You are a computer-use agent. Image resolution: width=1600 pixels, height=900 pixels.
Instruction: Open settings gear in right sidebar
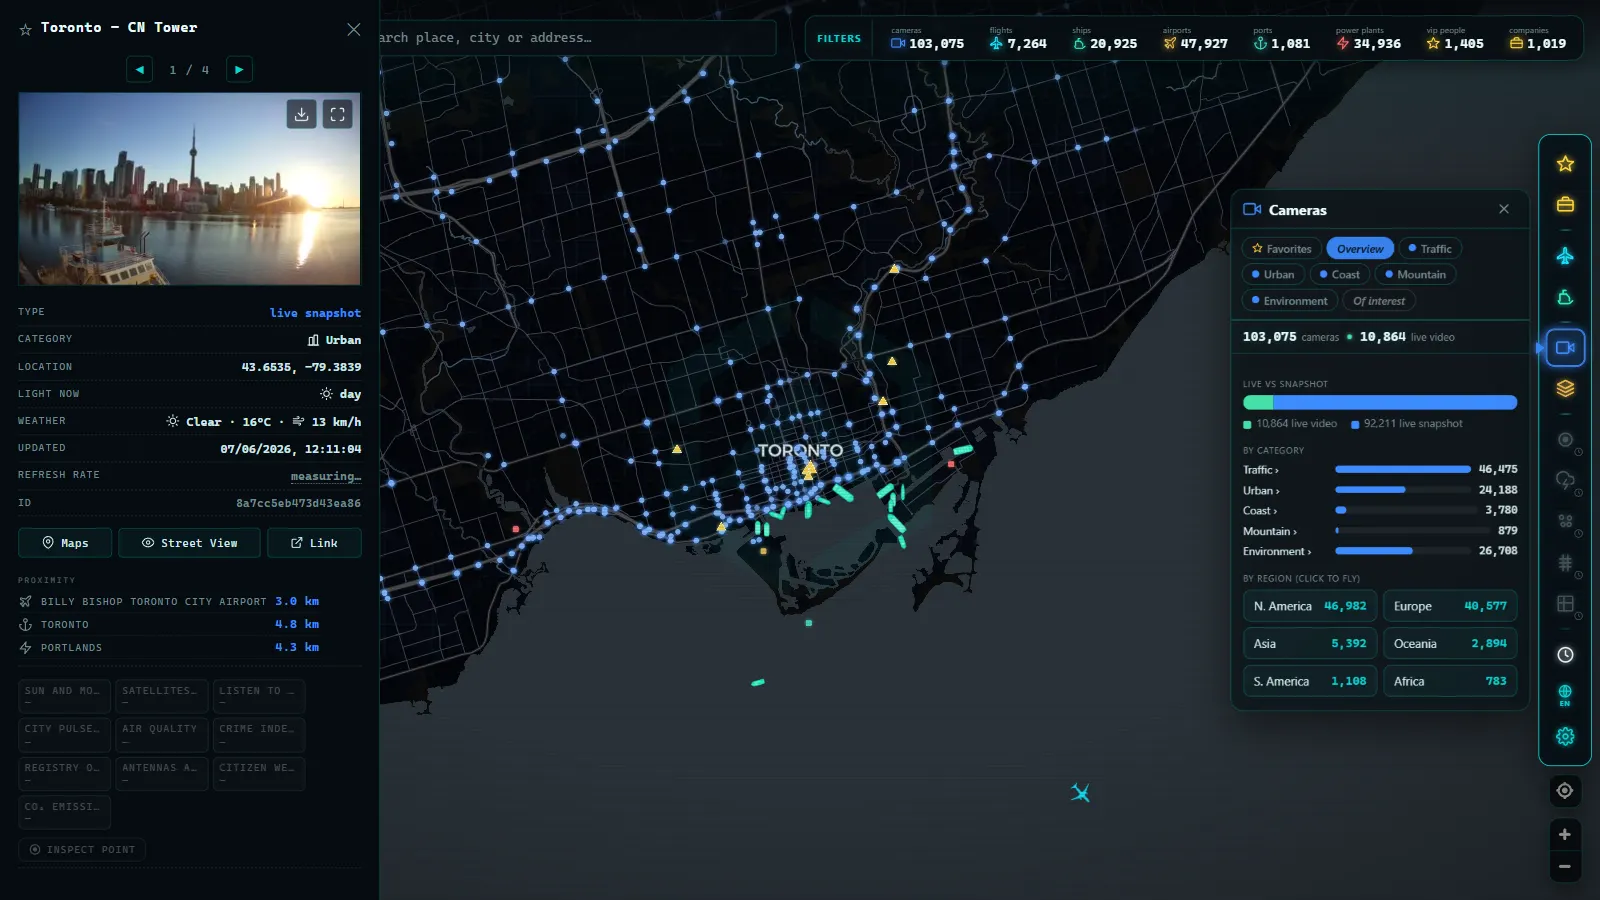1565,736
